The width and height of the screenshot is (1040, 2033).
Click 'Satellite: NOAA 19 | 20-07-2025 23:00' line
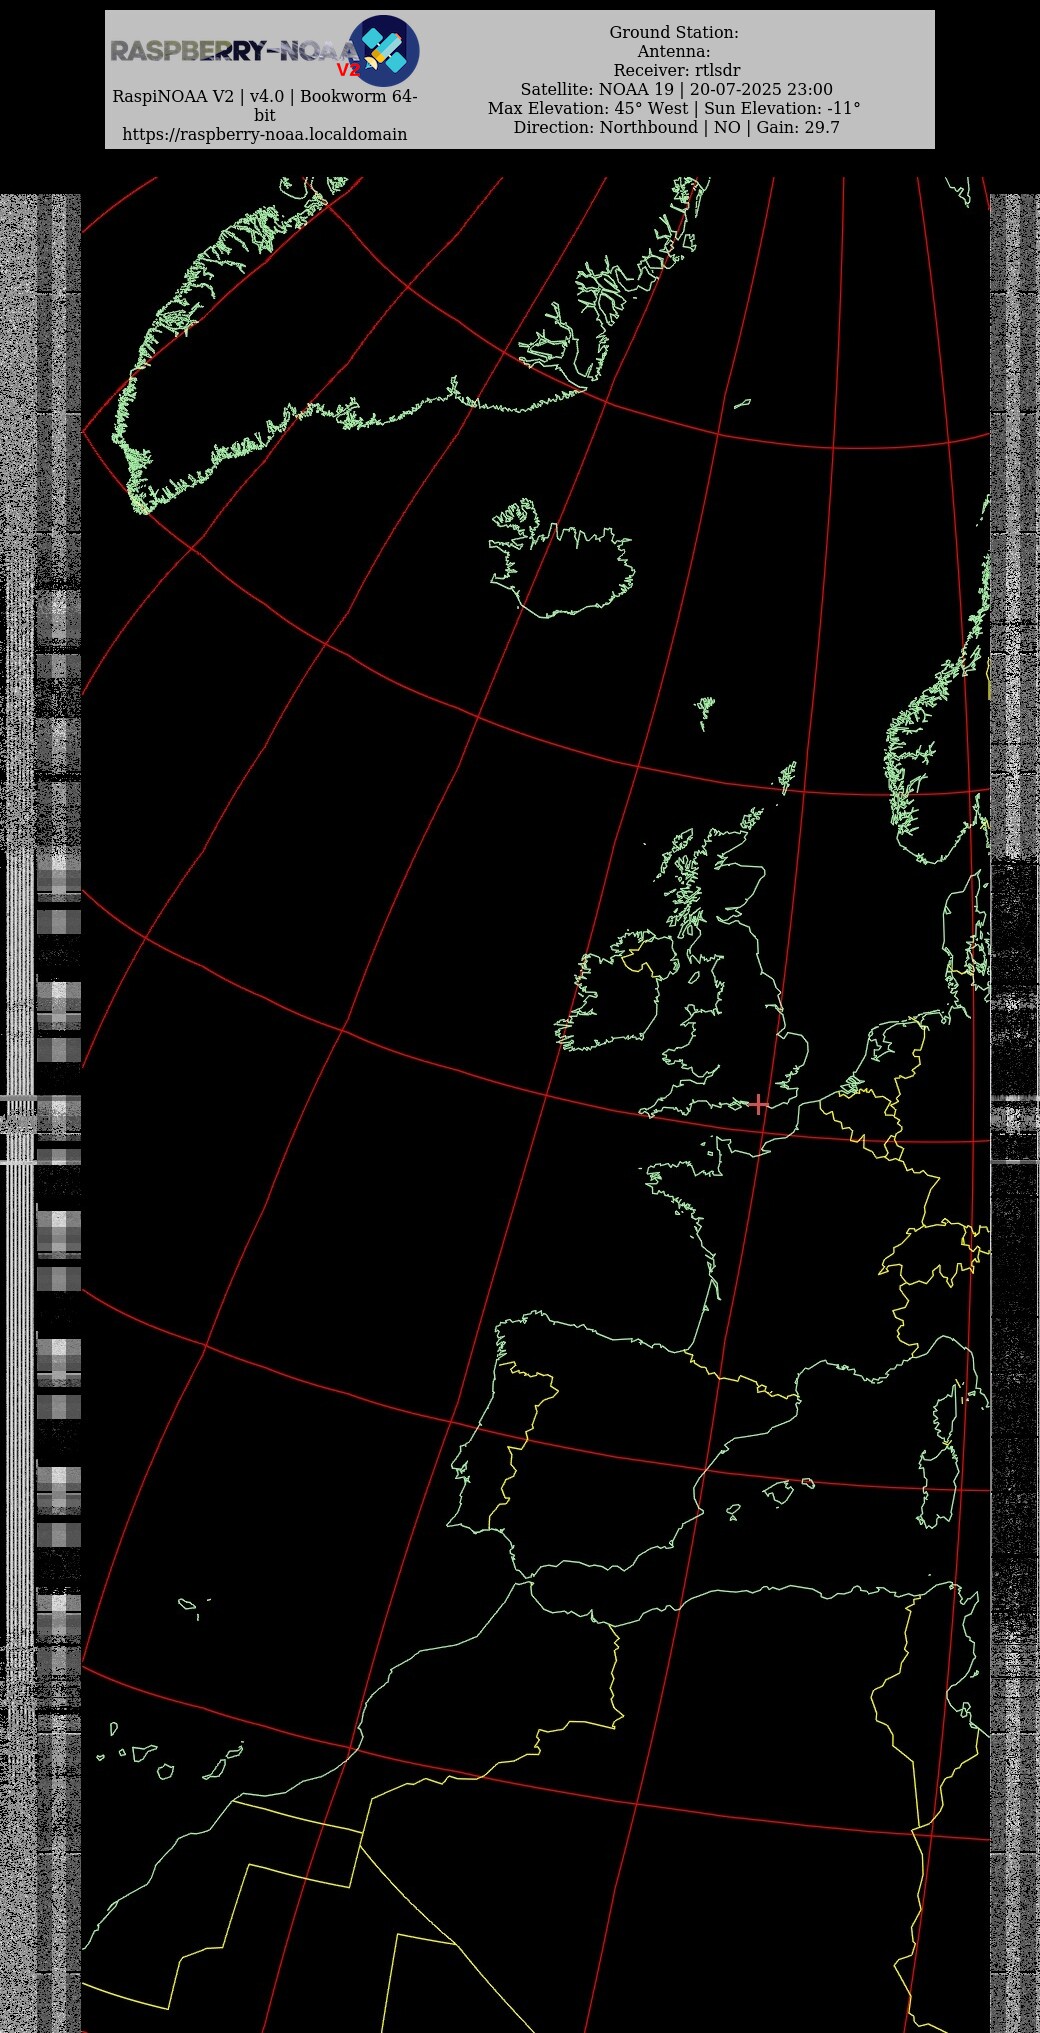676,89
